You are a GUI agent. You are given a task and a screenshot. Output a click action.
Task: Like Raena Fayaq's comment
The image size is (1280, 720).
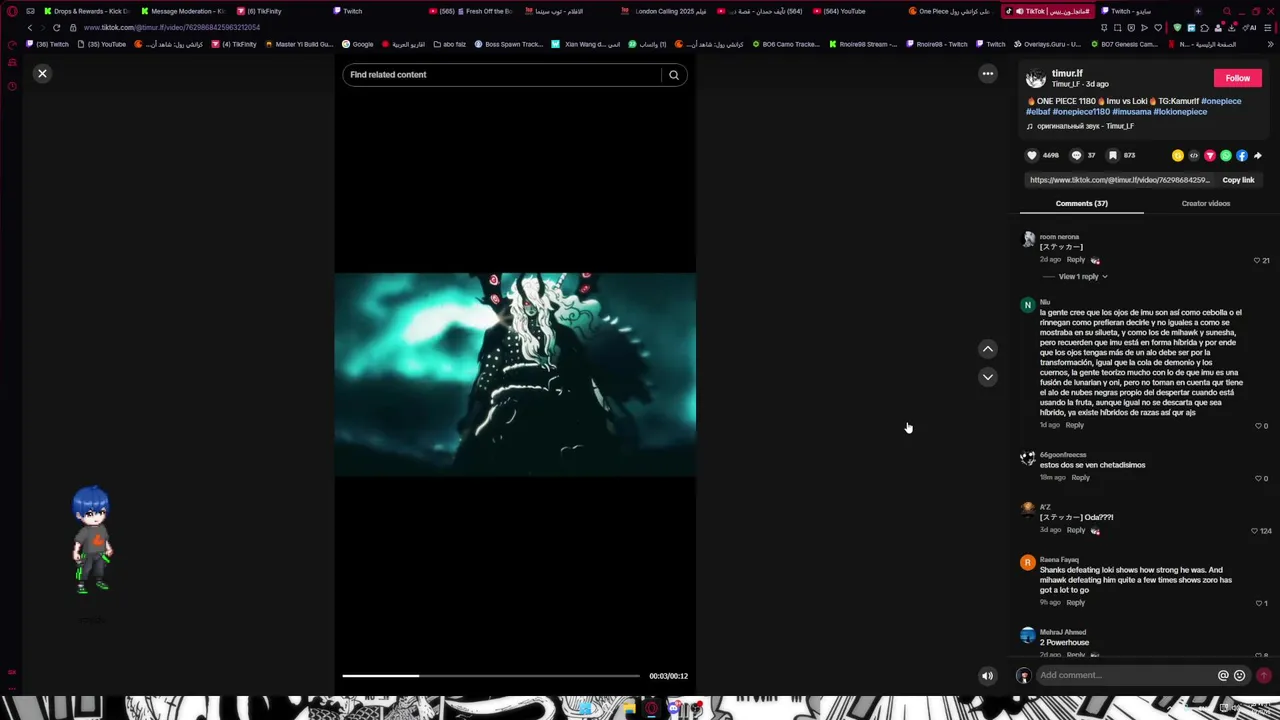pyautogui.click(x=1258, y=603)
